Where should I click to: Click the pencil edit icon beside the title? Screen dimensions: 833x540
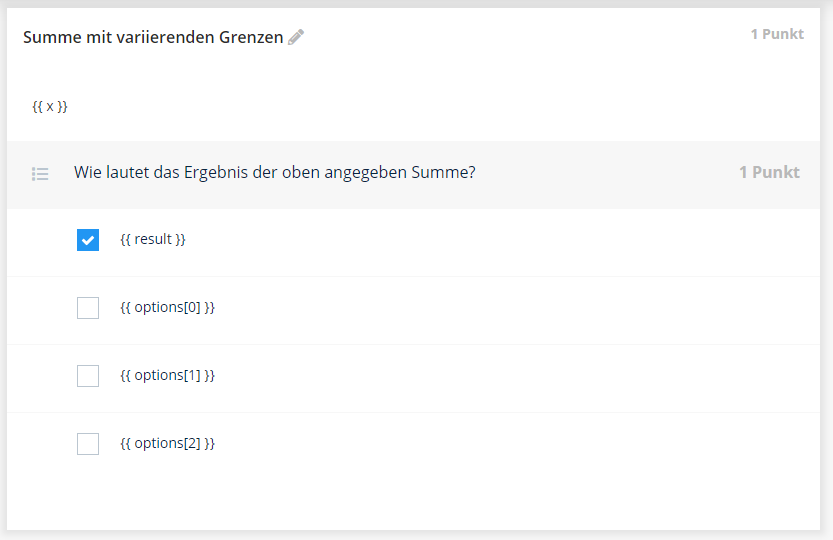tap(296, 37)
